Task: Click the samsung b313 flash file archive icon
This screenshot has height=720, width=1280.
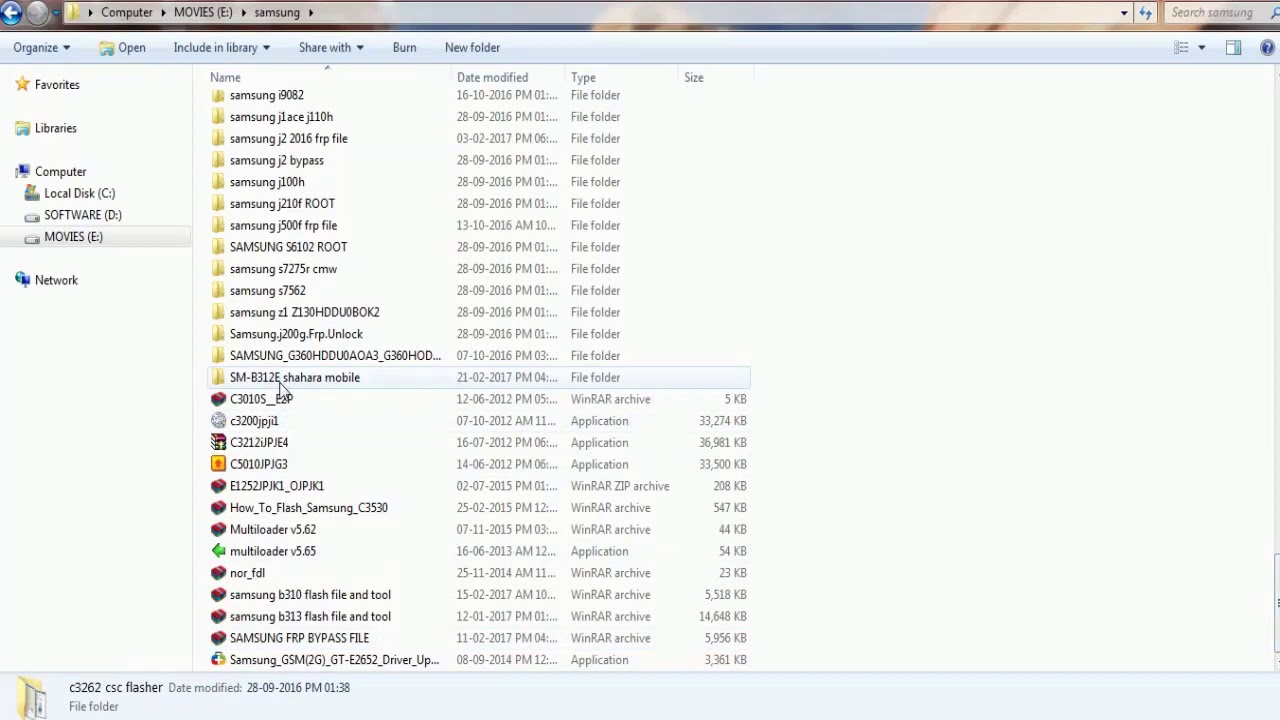Action: [x=218, y=616]
